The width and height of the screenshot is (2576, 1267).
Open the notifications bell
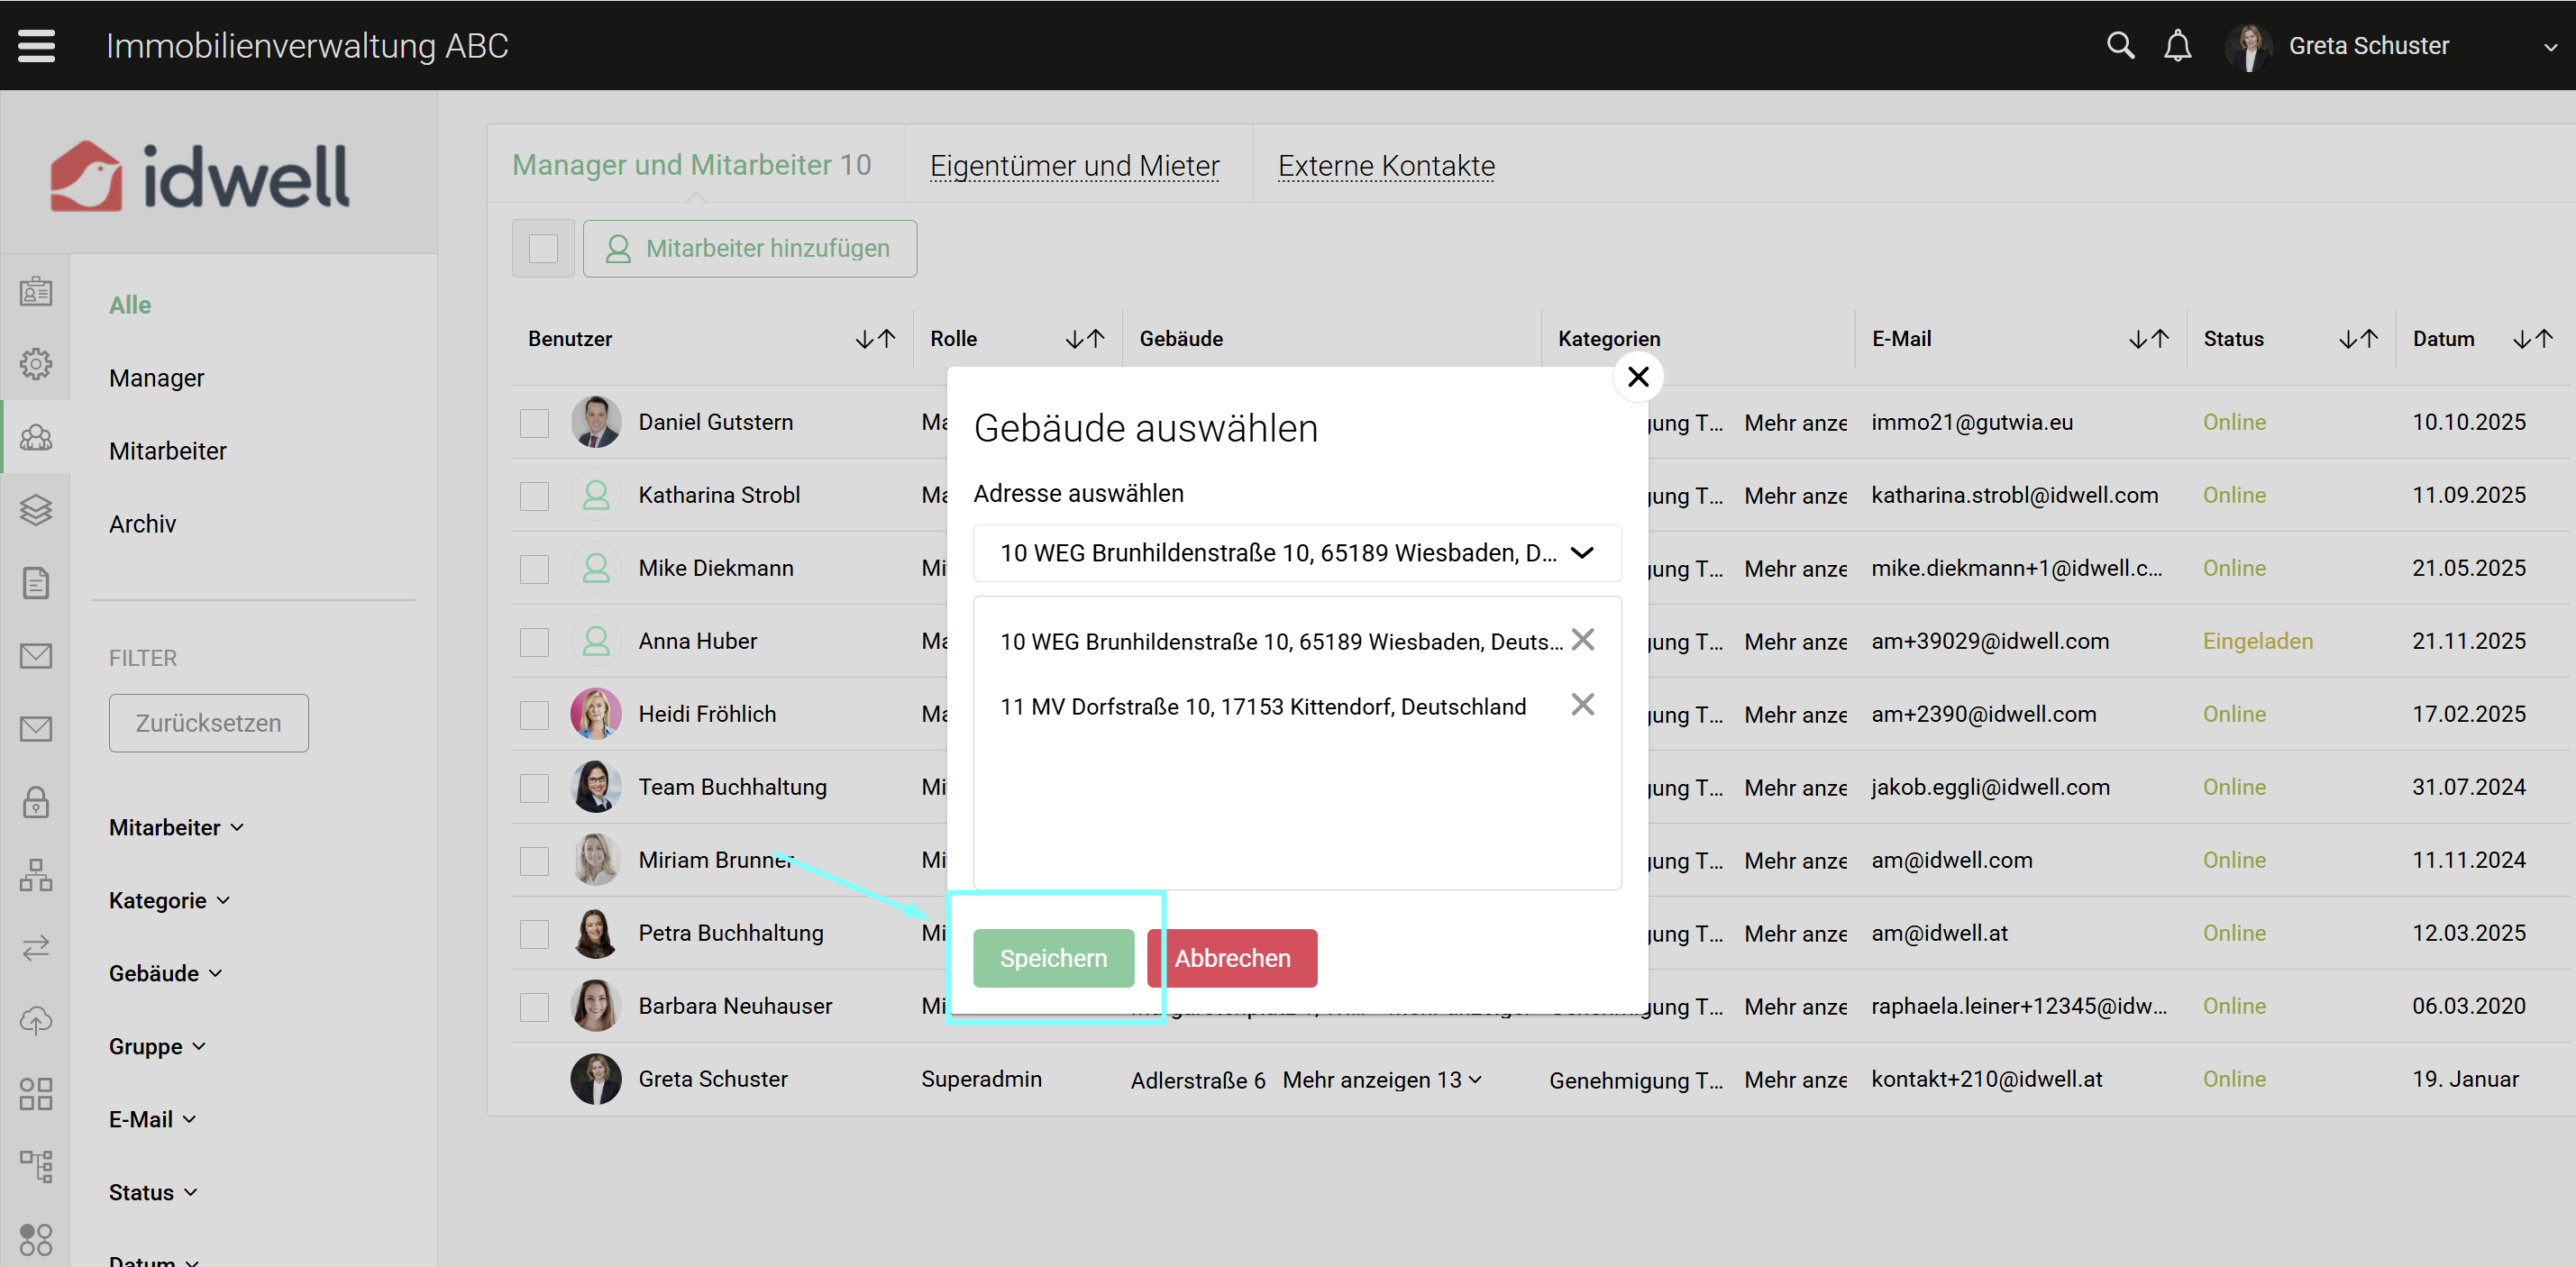[2177, 45]
